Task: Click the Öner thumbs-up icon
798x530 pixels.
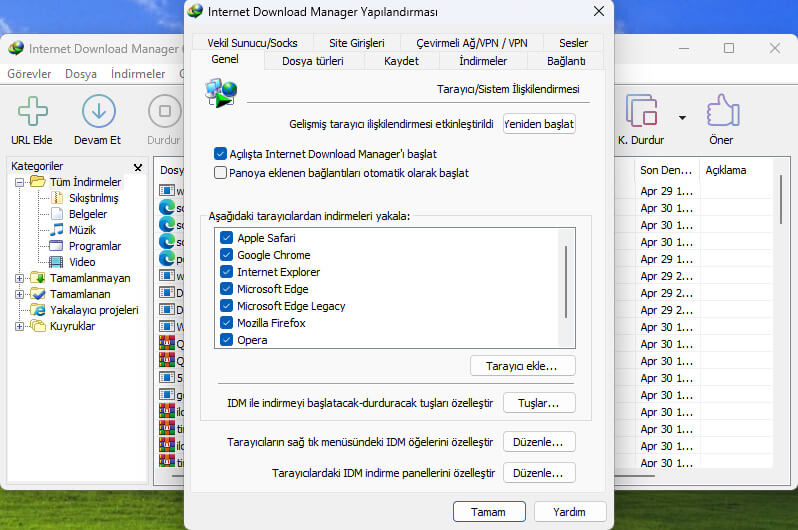Action: [x=723, y=110]
